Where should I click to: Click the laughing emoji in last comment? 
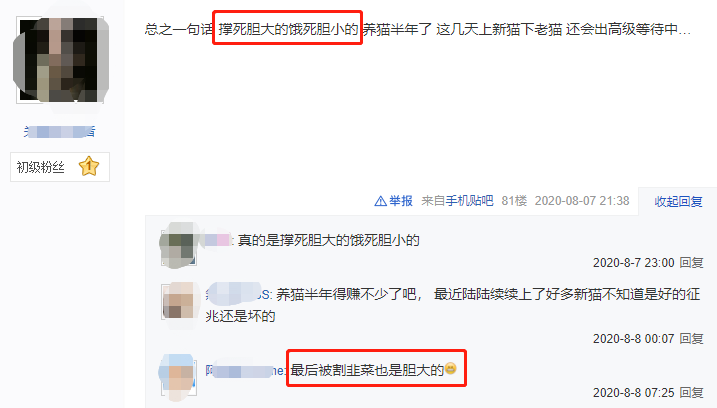[x=450, y=369]
